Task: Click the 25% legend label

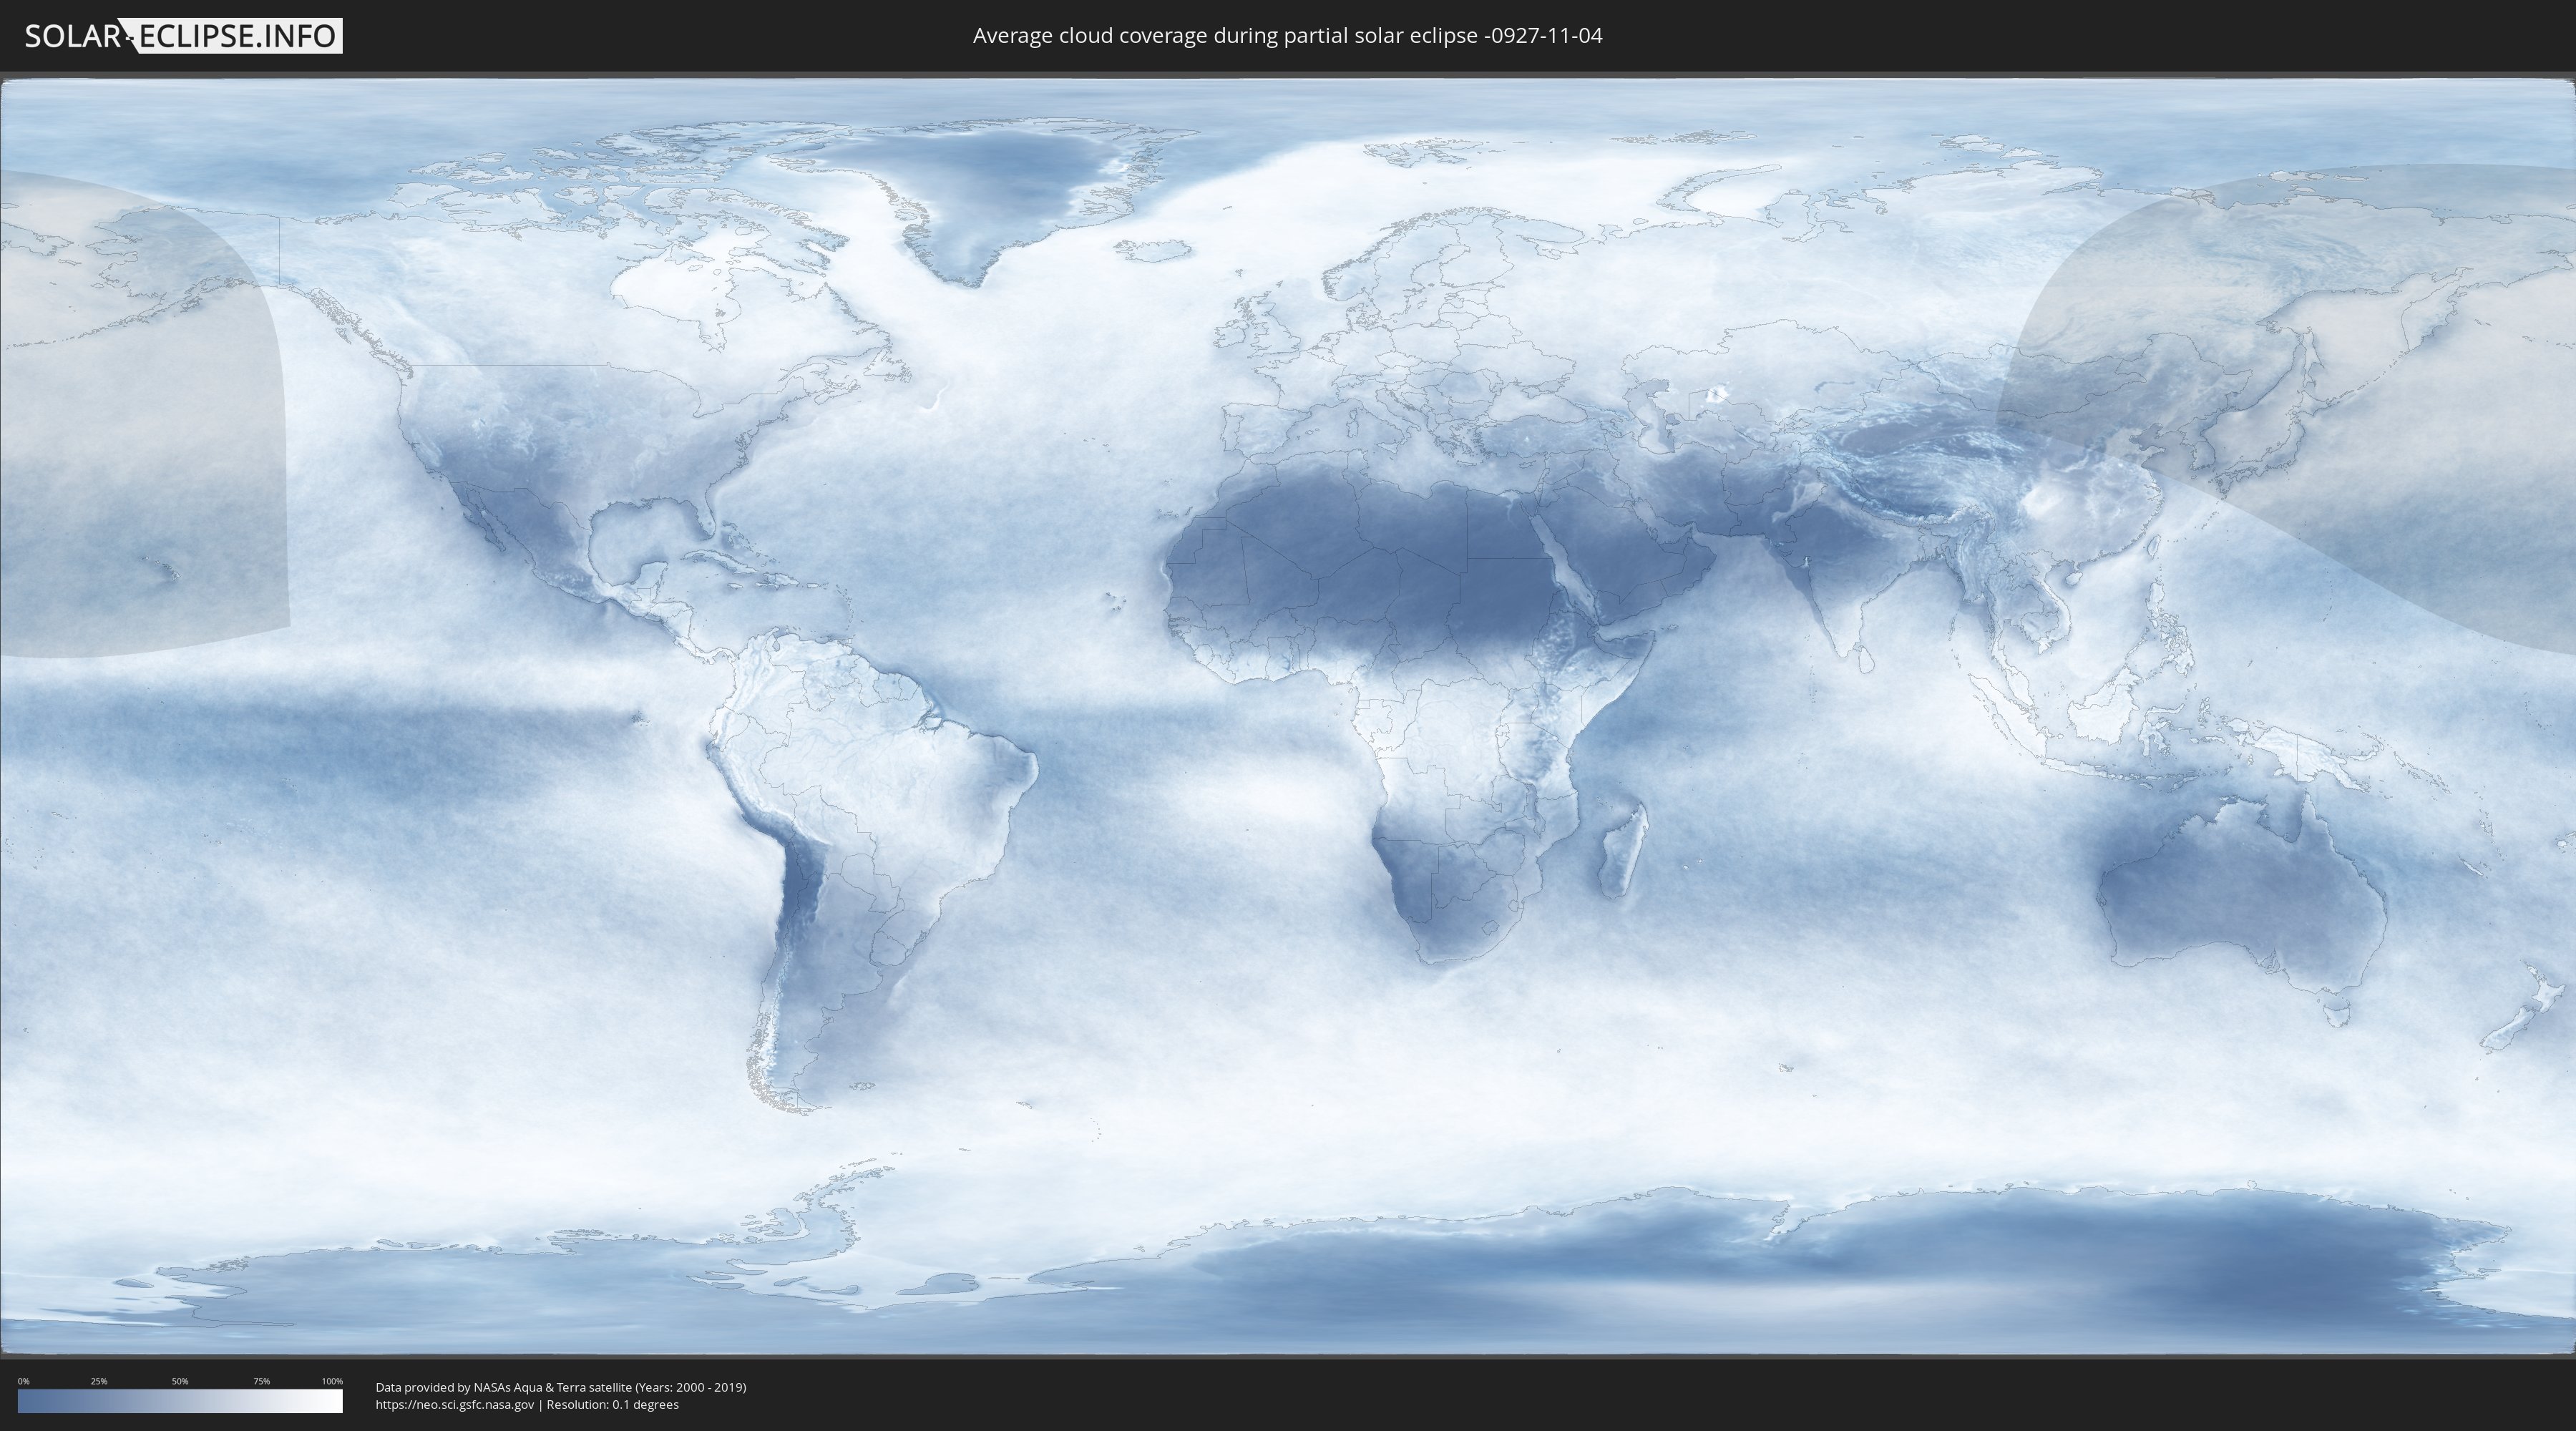Action: [99, 1381]
